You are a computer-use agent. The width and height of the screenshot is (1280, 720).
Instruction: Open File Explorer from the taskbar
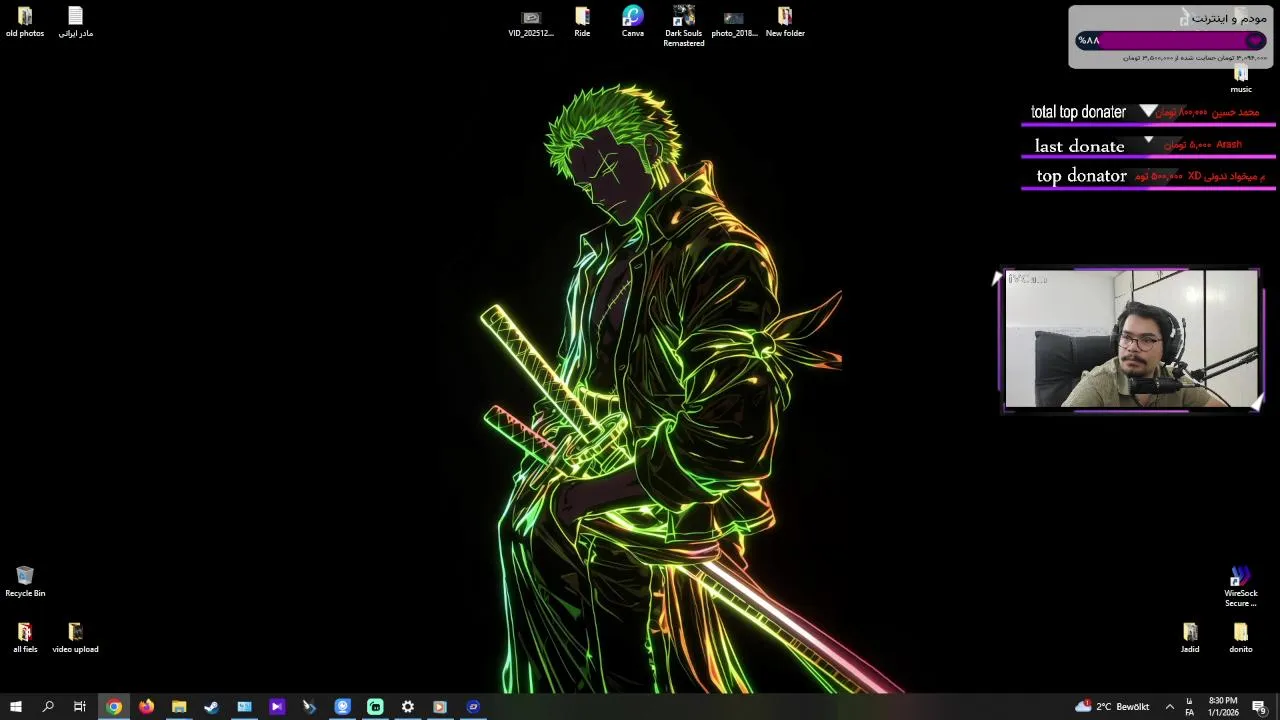pyautogui.click(x=179, y=707)
